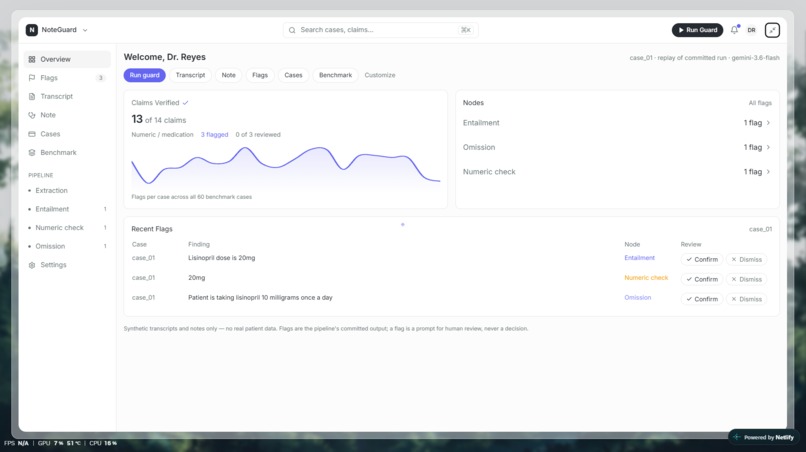Click the Numeric check node link in Recent Flags

(646, 278)
